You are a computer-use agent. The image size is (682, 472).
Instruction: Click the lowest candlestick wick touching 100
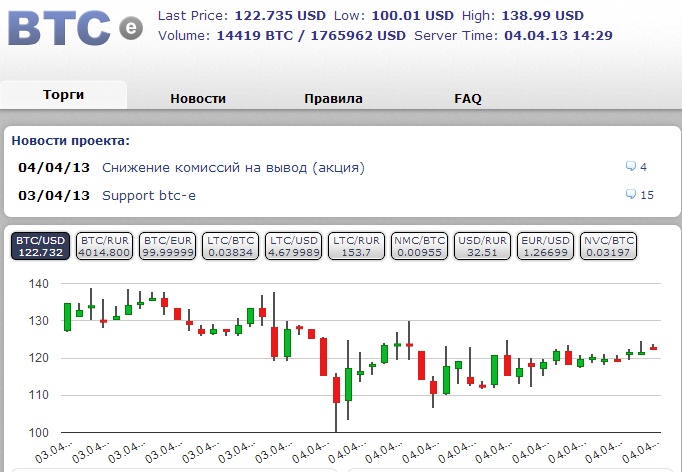pyautogui.click(x=336, y=402)
